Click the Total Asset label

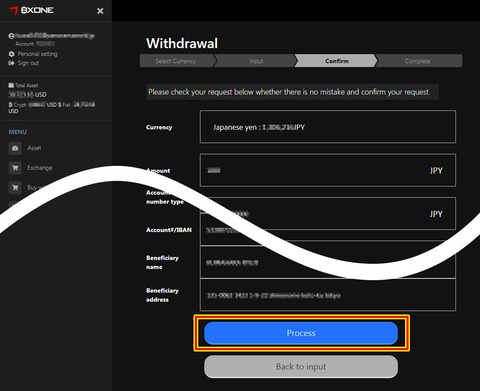(26, 85)
